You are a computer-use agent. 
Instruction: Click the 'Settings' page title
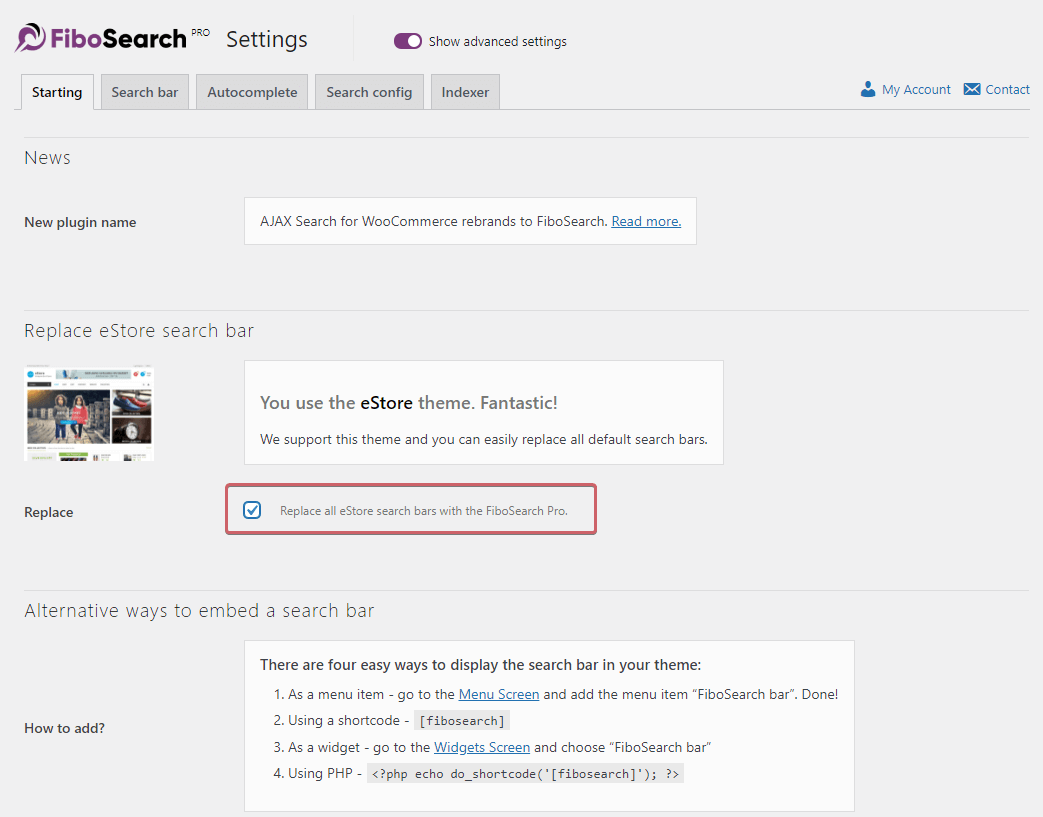pos(267,39)
